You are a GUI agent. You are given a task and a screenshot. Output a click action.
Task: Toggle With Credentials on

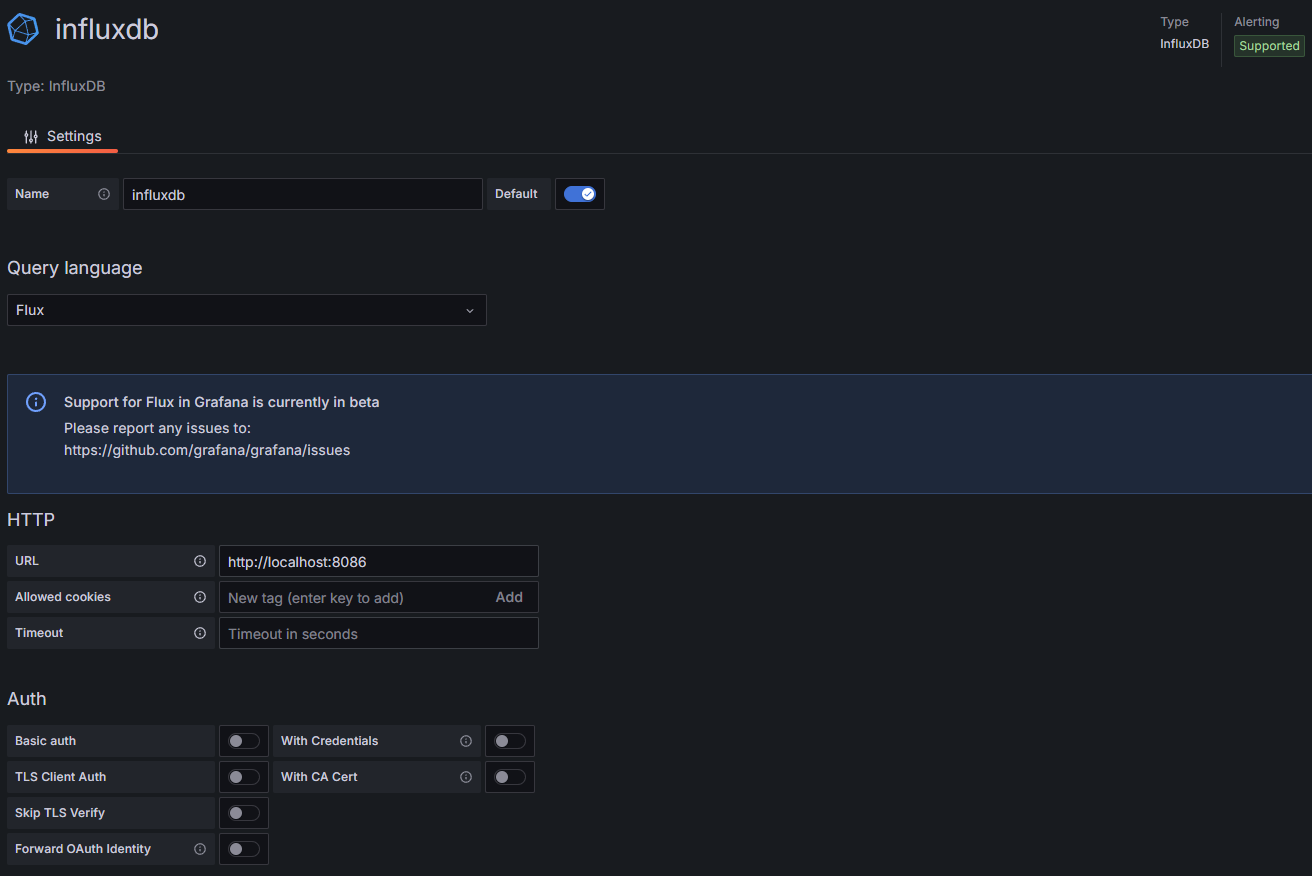509,741
